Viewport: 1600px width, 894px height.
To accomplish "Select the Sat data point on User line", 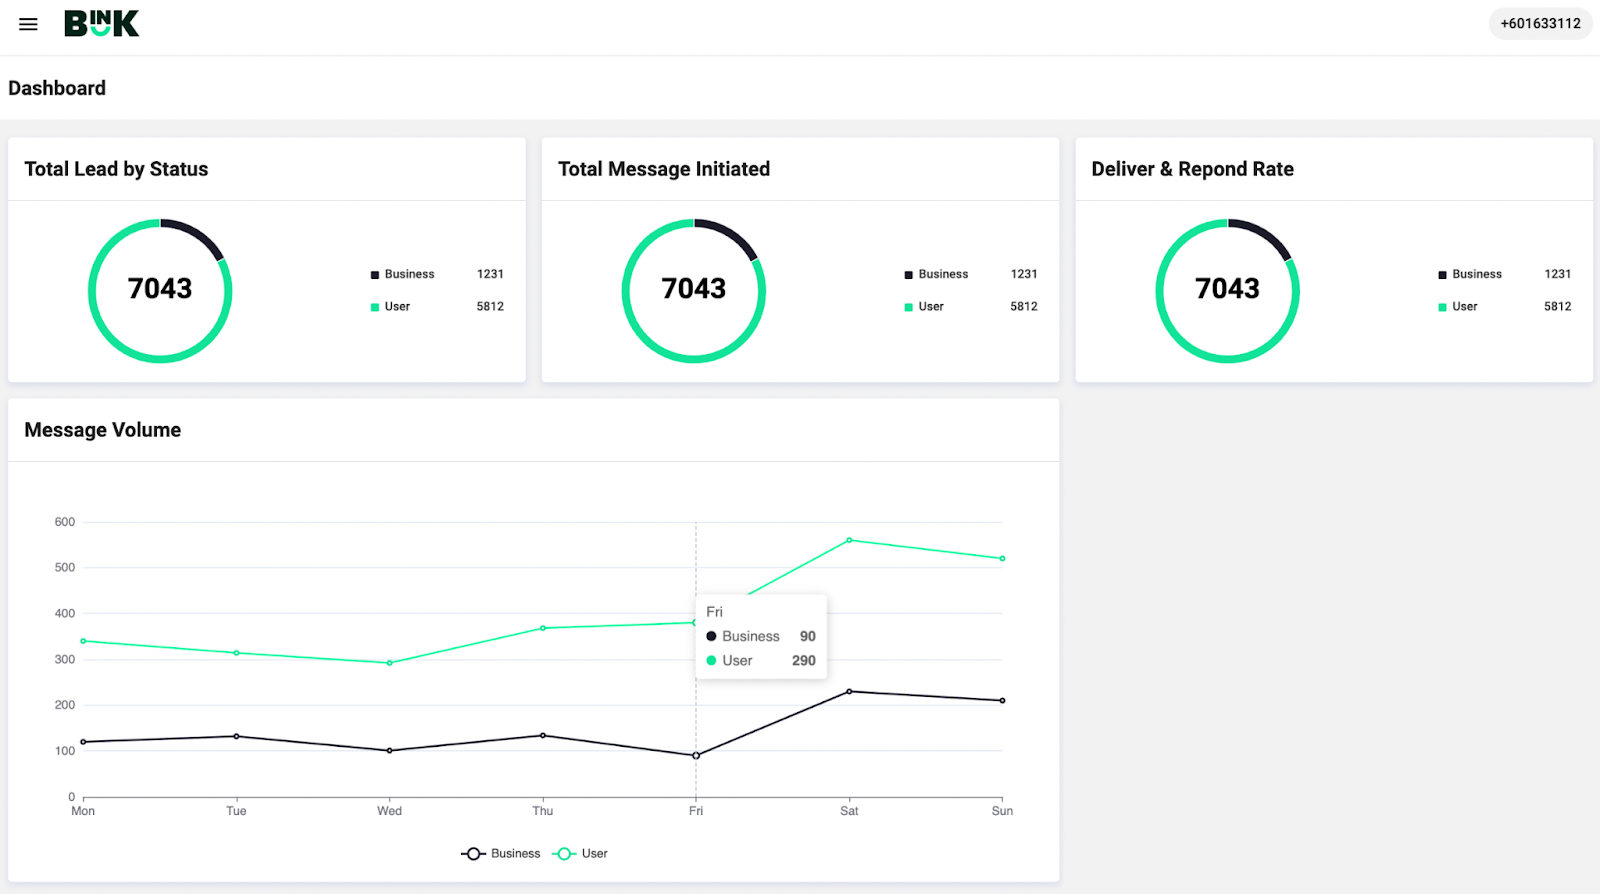I will point(849,540).
